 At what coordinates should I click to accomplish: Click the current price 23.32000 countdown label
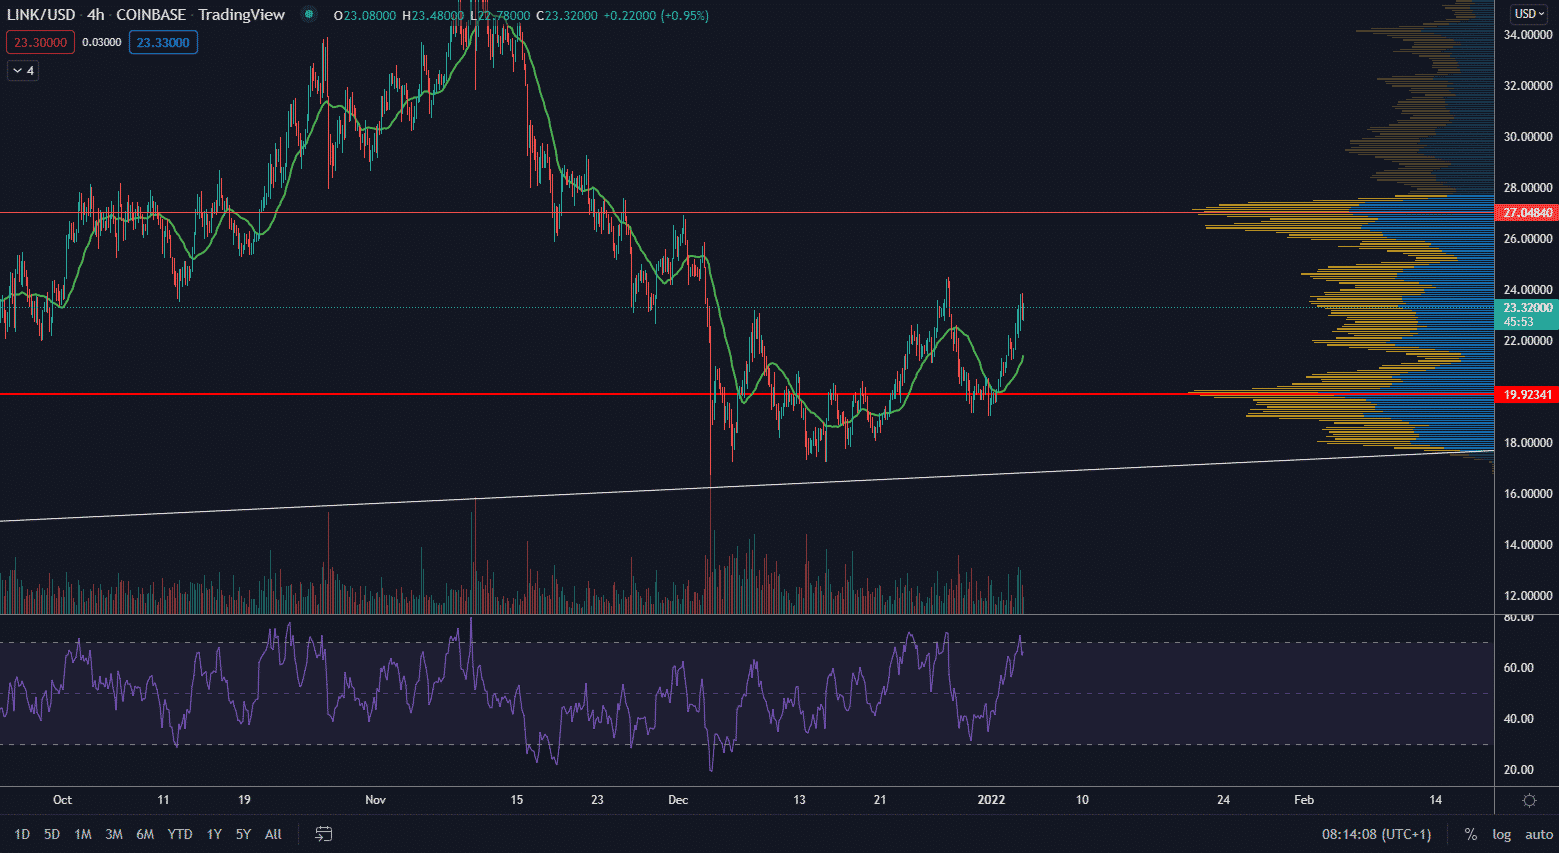click(1527, 315)
